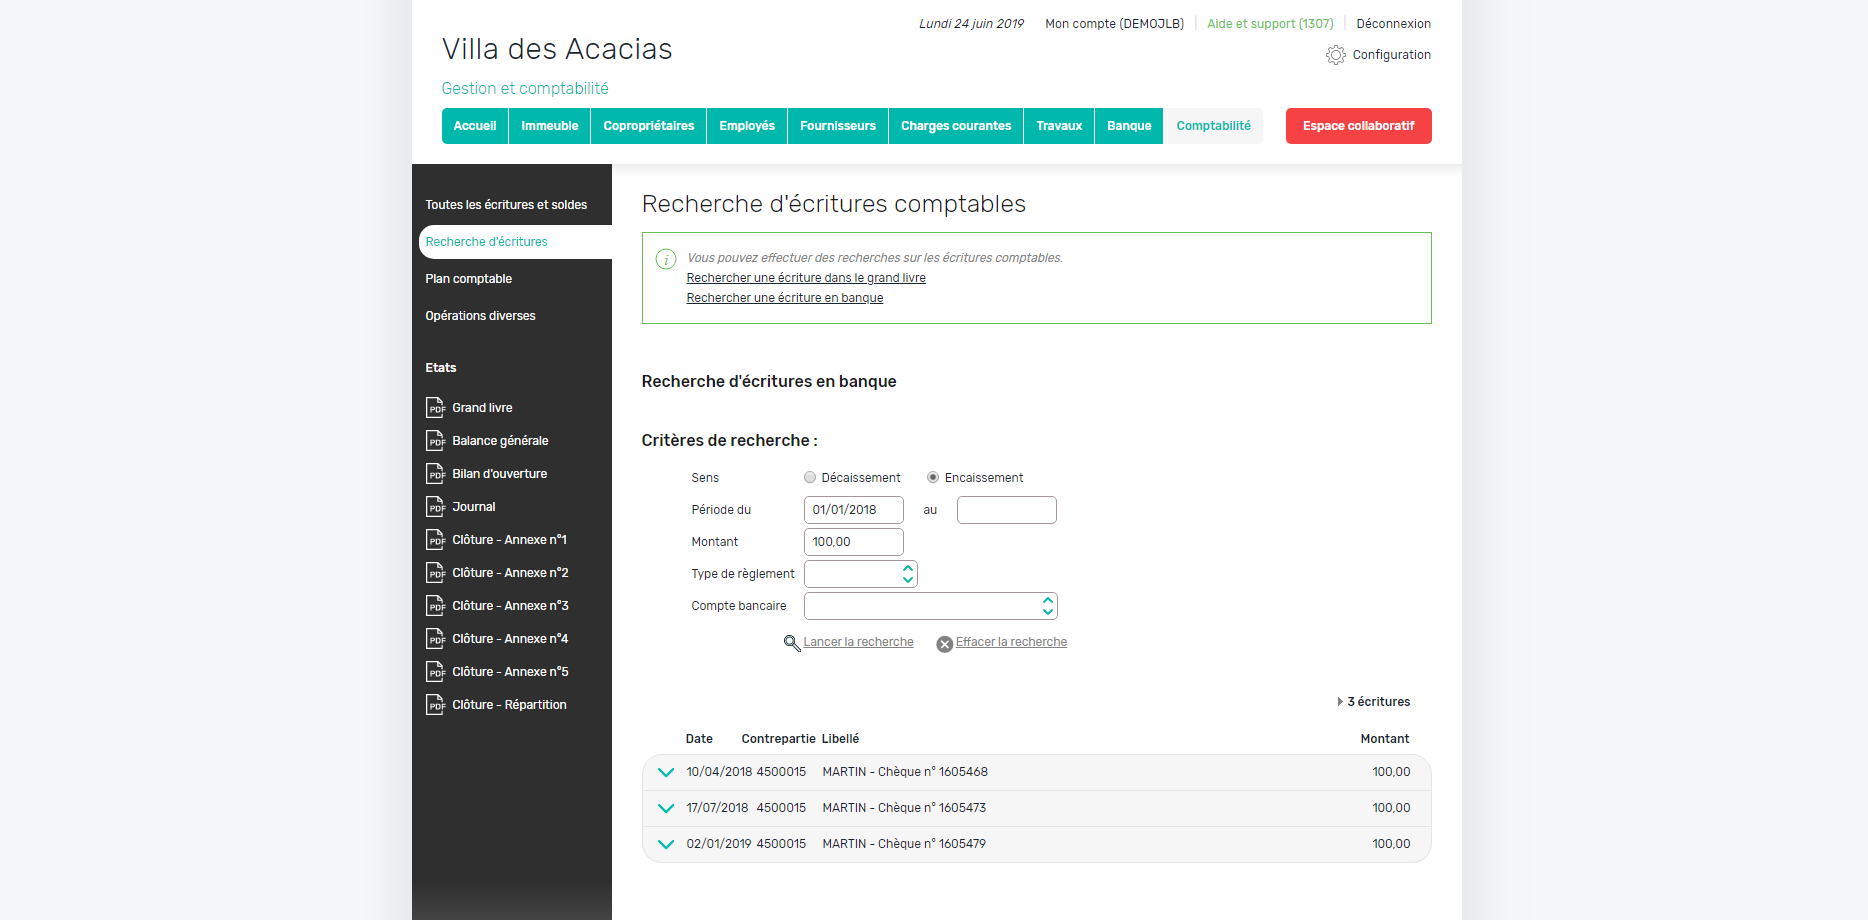Click the Espace collaboratif button
Viewport: 1868px width, 920px height.
1358,126
